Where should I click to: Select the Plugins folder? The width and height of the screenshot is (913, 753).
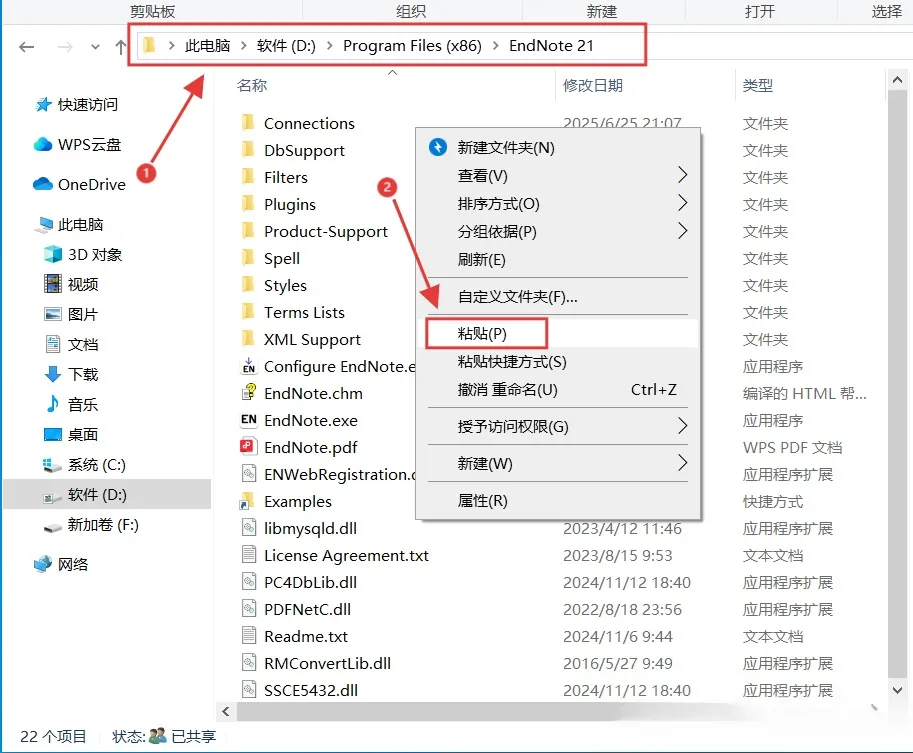tap(289, 204)
